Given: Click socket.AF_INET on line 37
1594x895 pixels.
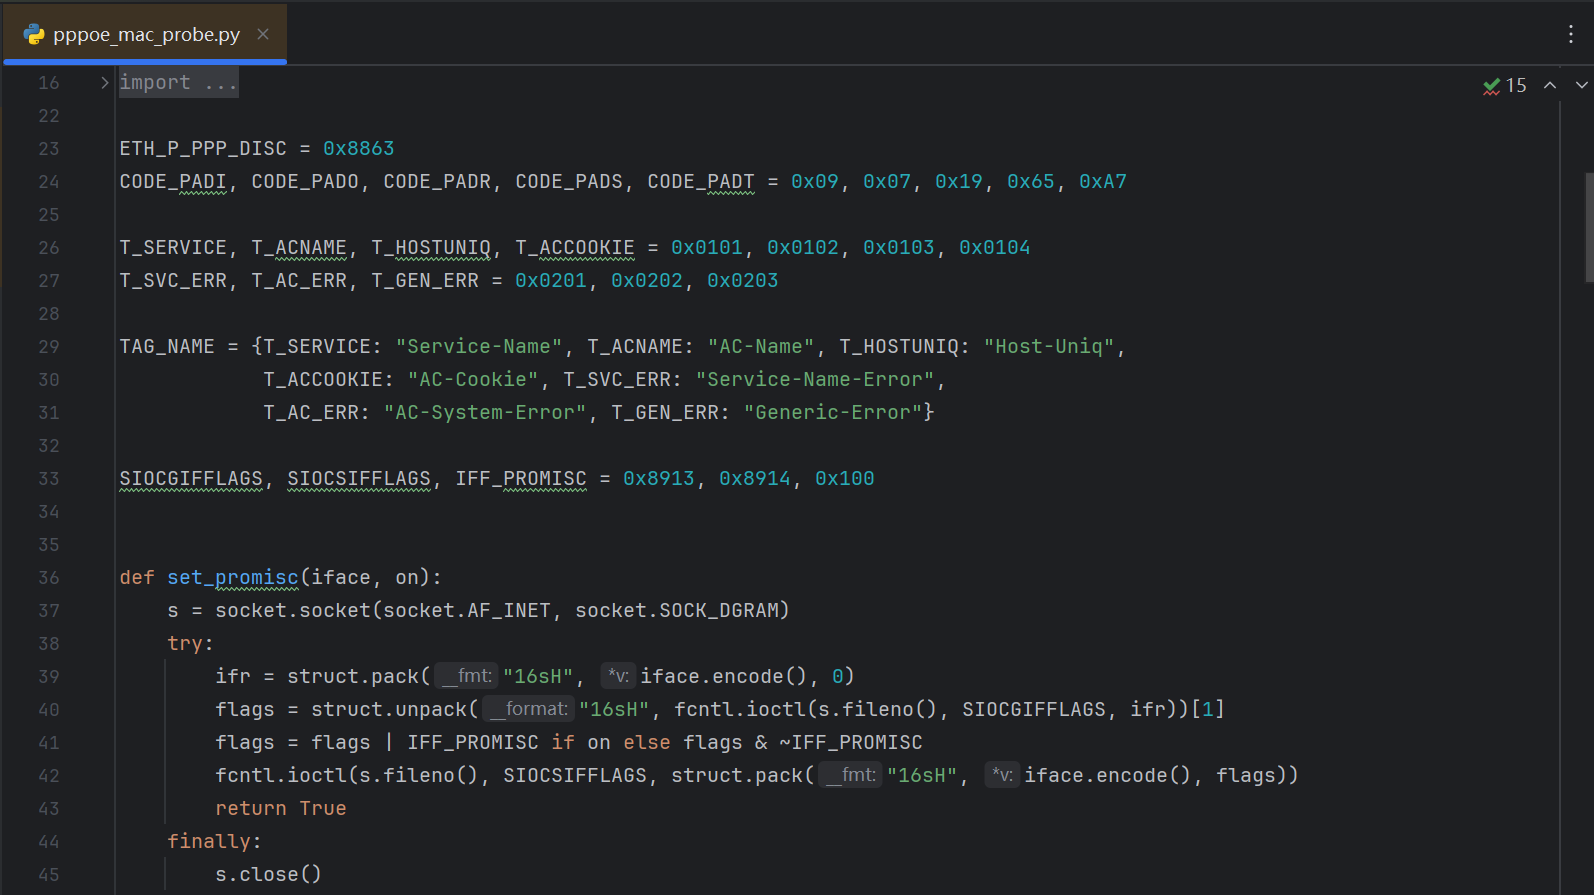Looking at the screenshot, I should coord(467,611).
